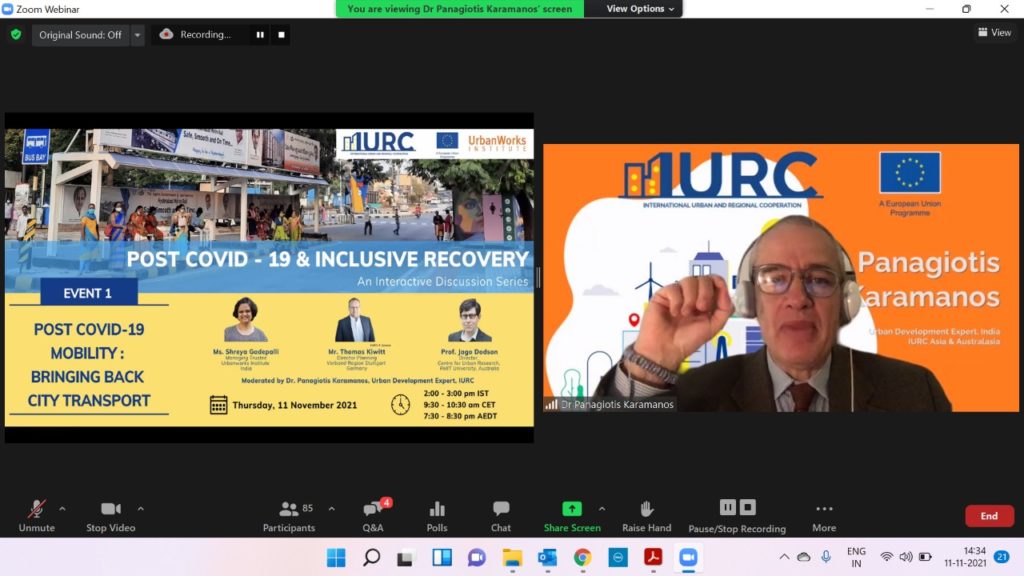The height and width of the screenshot is (576, 1024).
Task: Open the Original Sound dropdown arrow
Action: click(x=137, y=35)
